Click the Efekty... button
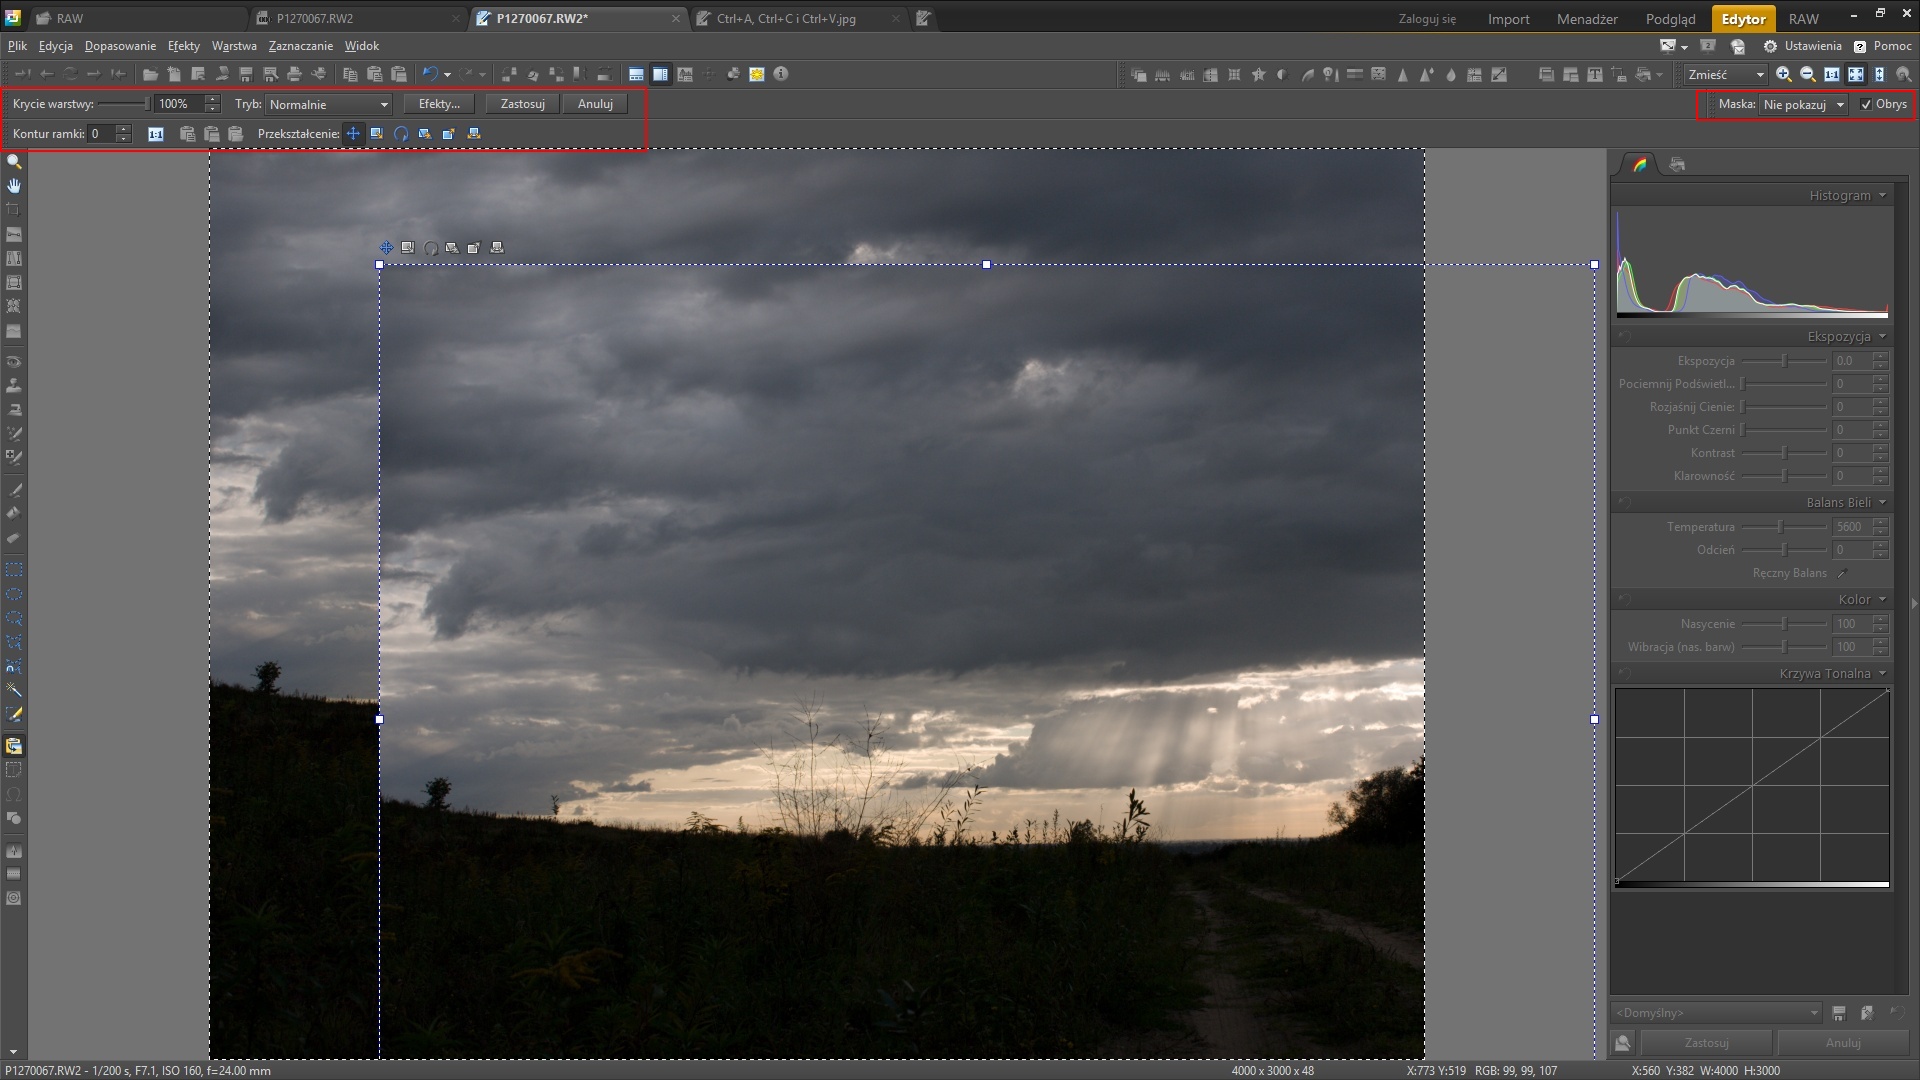Image resolution: width=1920 pixels, height=1080 pixels. [439, 104]
